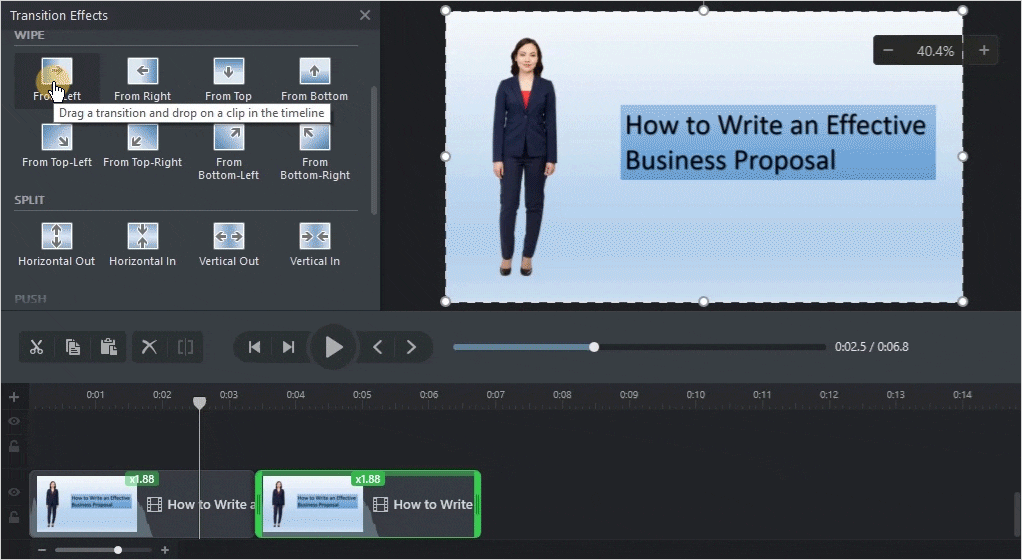The width and height of the screenshot is (1022, 560).
Task: Close the Transition Effects panel
Action: pyautogui.click(x=365, y=15)
